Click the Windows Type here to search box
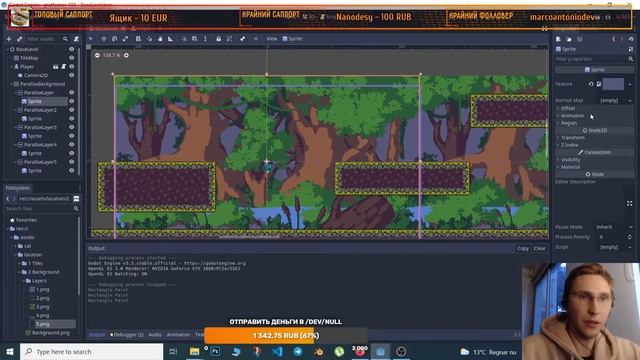 91,351
